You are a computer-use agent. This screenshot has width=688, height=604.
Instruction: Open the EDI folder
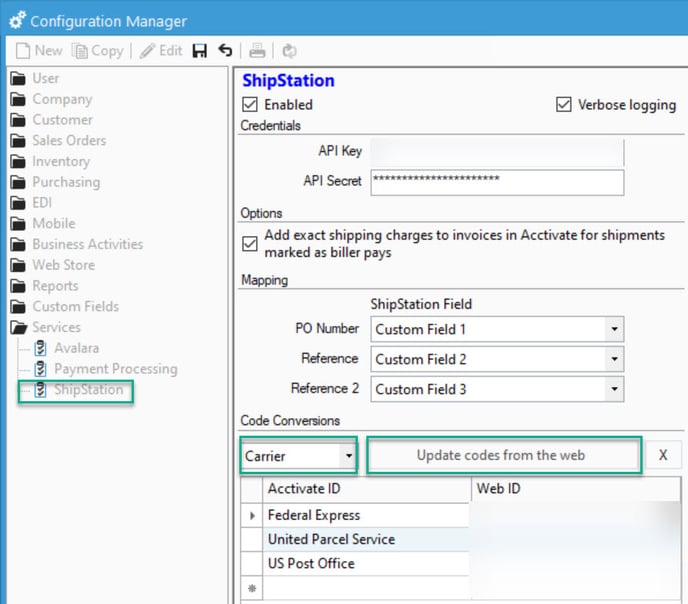[31, 203]
